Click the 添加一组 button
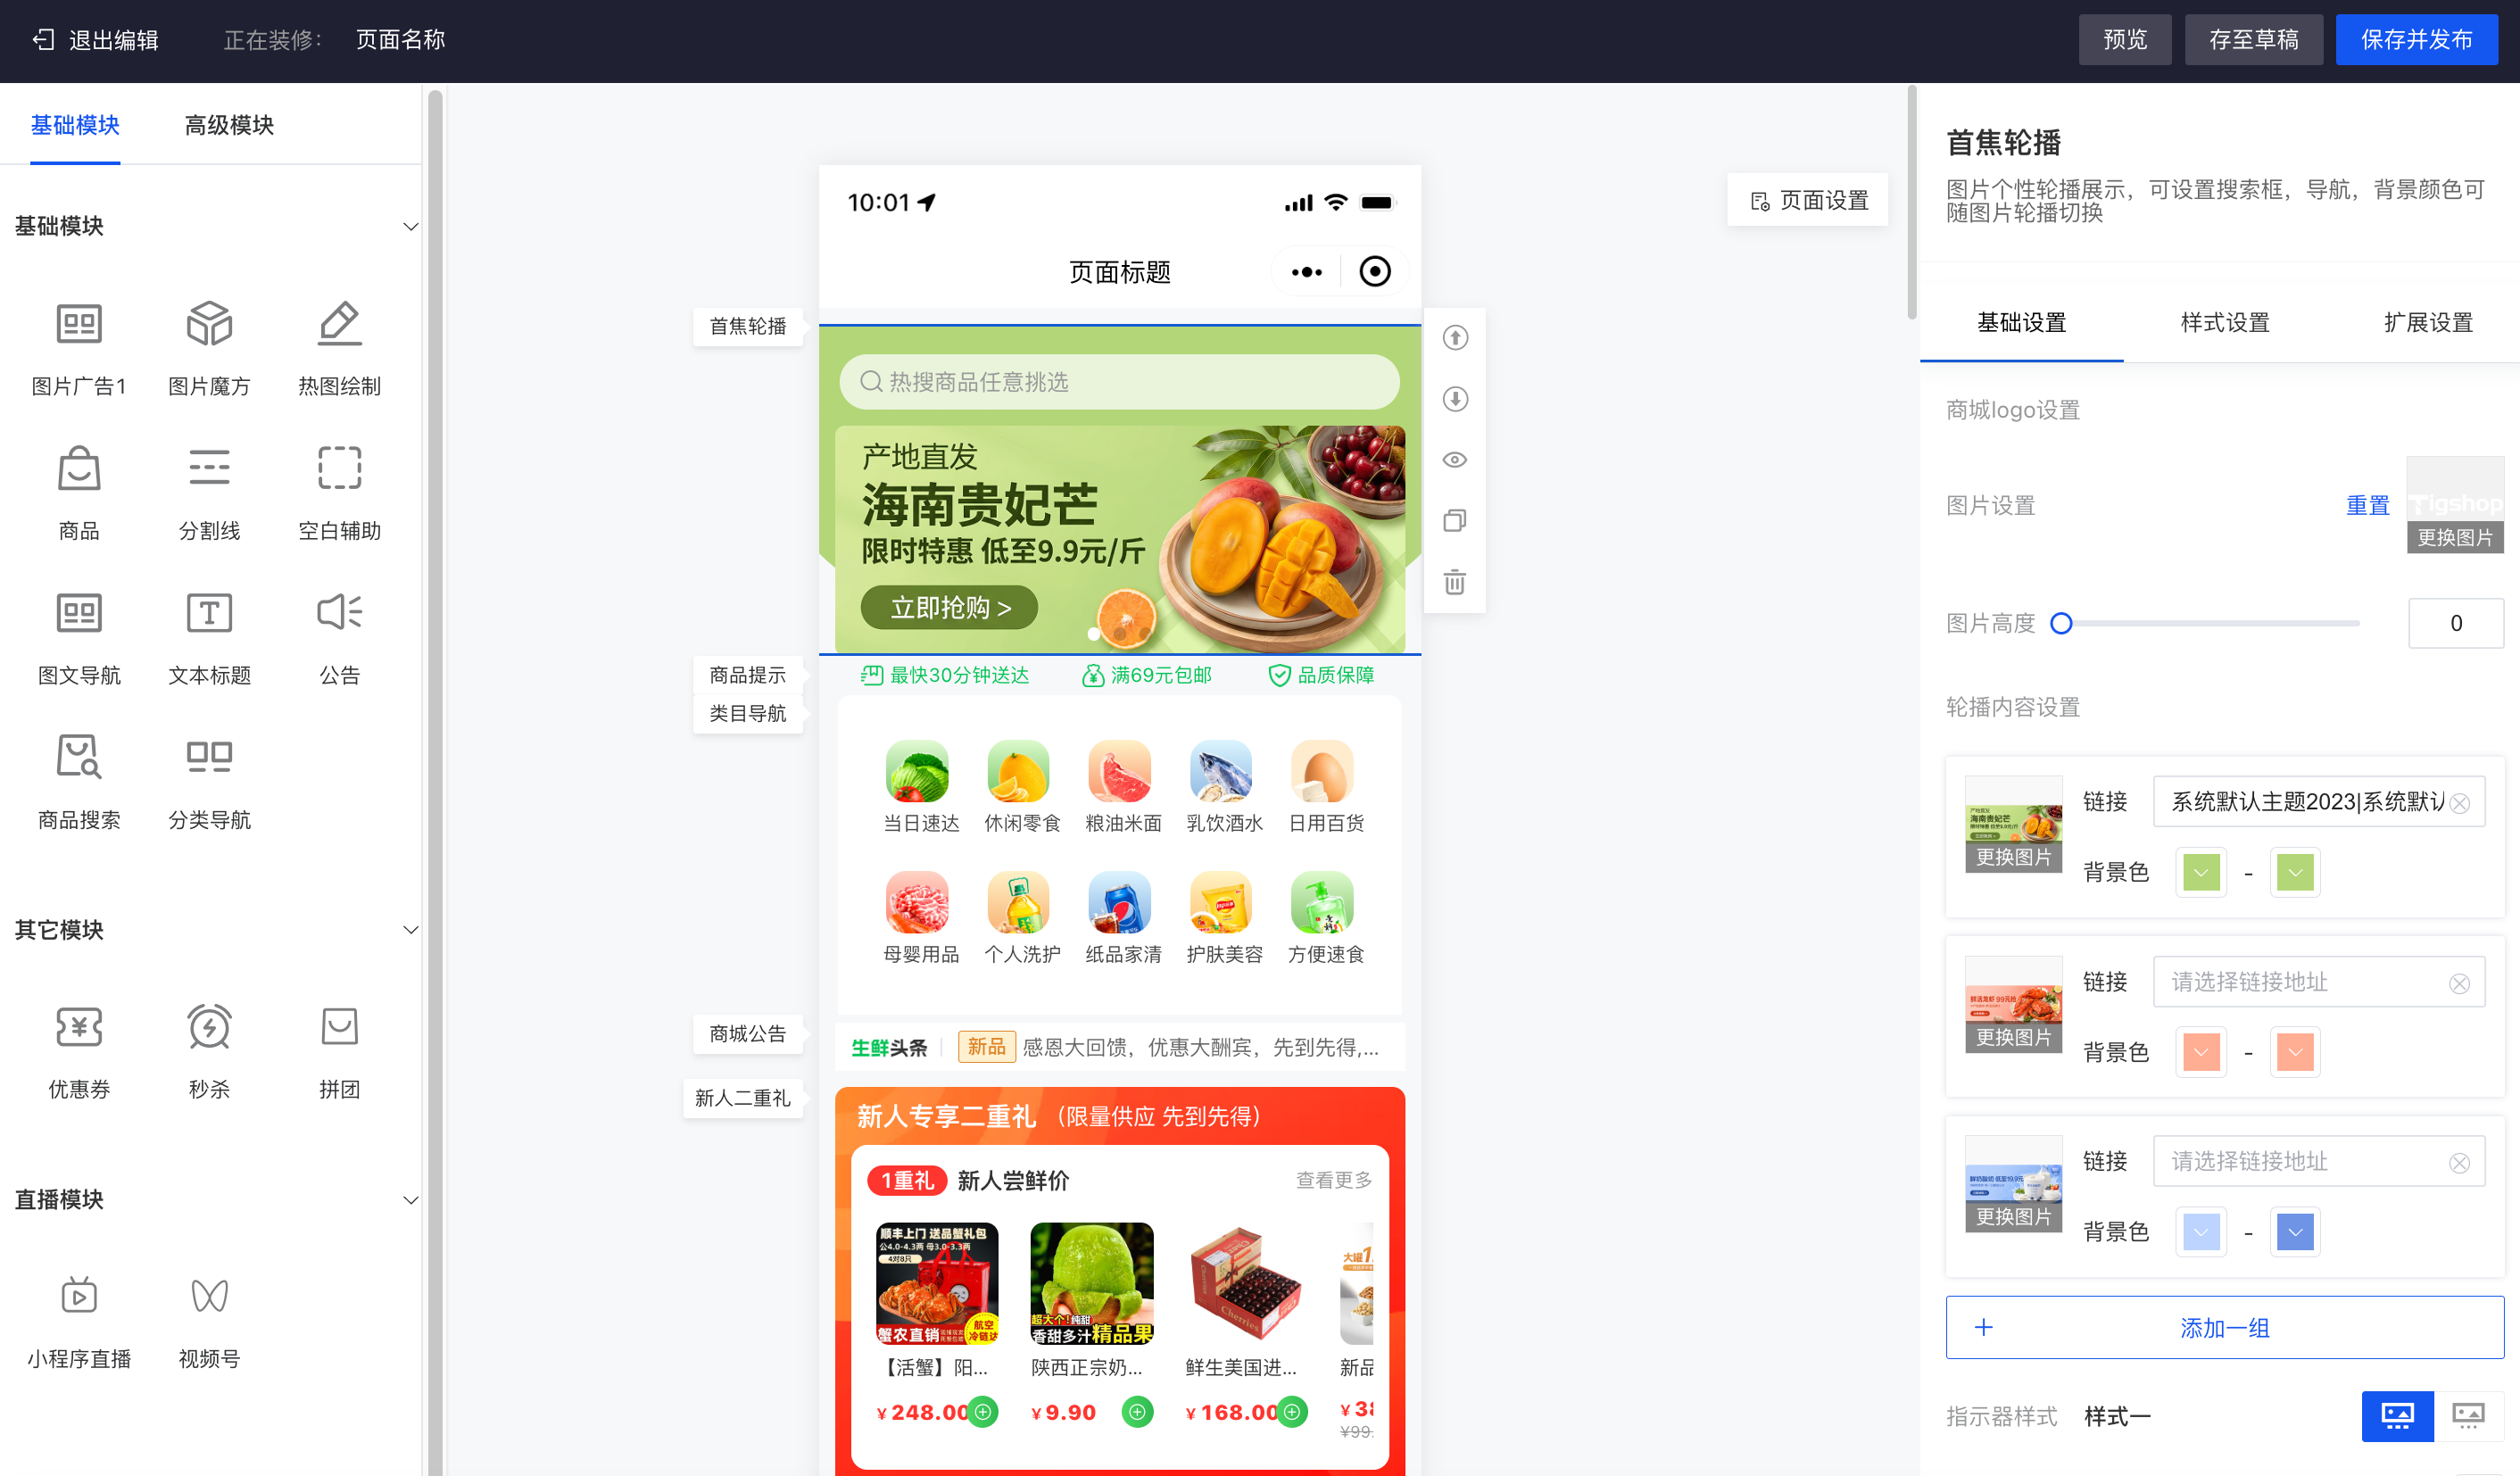Screen dimensions: 2520x1476 pyautogui.click(x=2224, y=1328)
